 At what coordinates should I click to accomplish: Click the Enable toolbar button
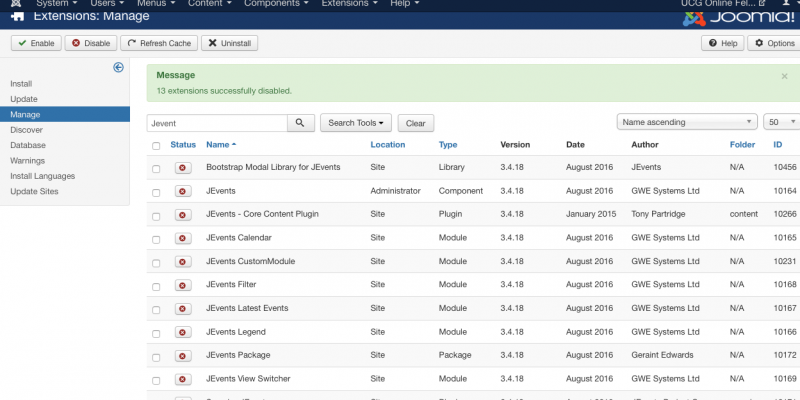[x=36, y=43]
